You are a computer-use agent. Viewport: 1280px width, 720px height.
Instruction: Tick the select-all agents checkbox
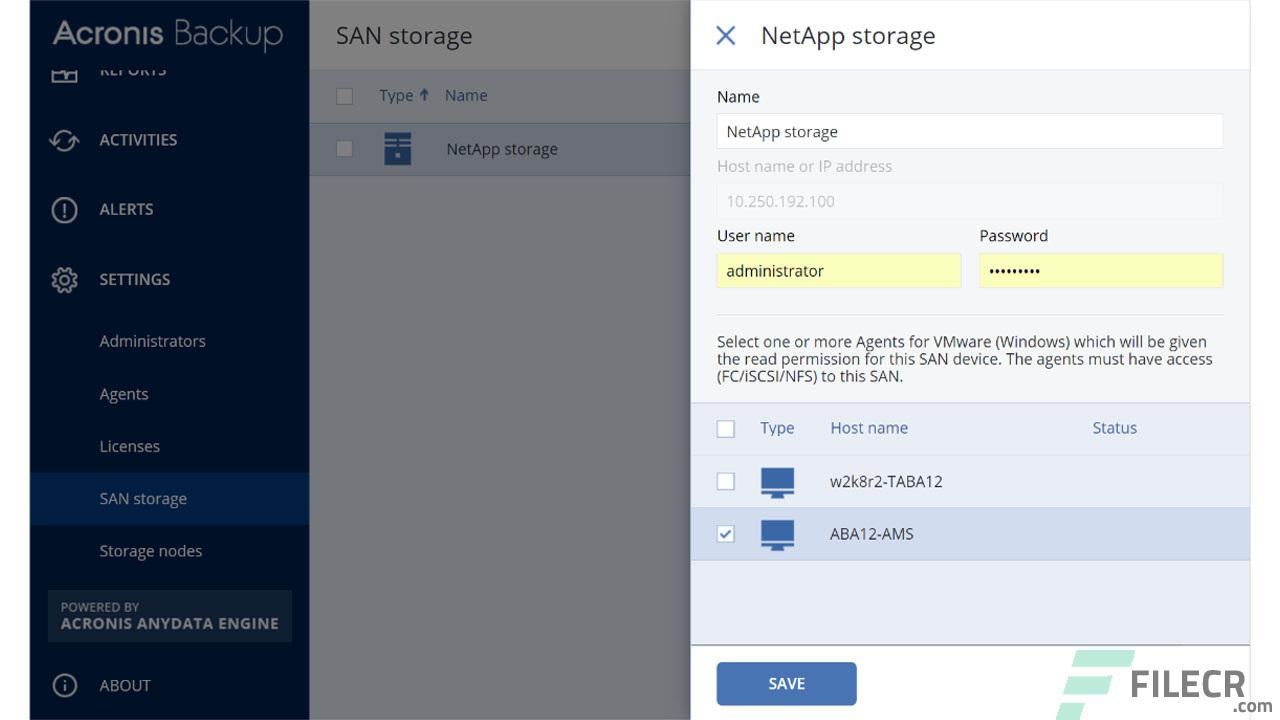click(x=726, y=429)
